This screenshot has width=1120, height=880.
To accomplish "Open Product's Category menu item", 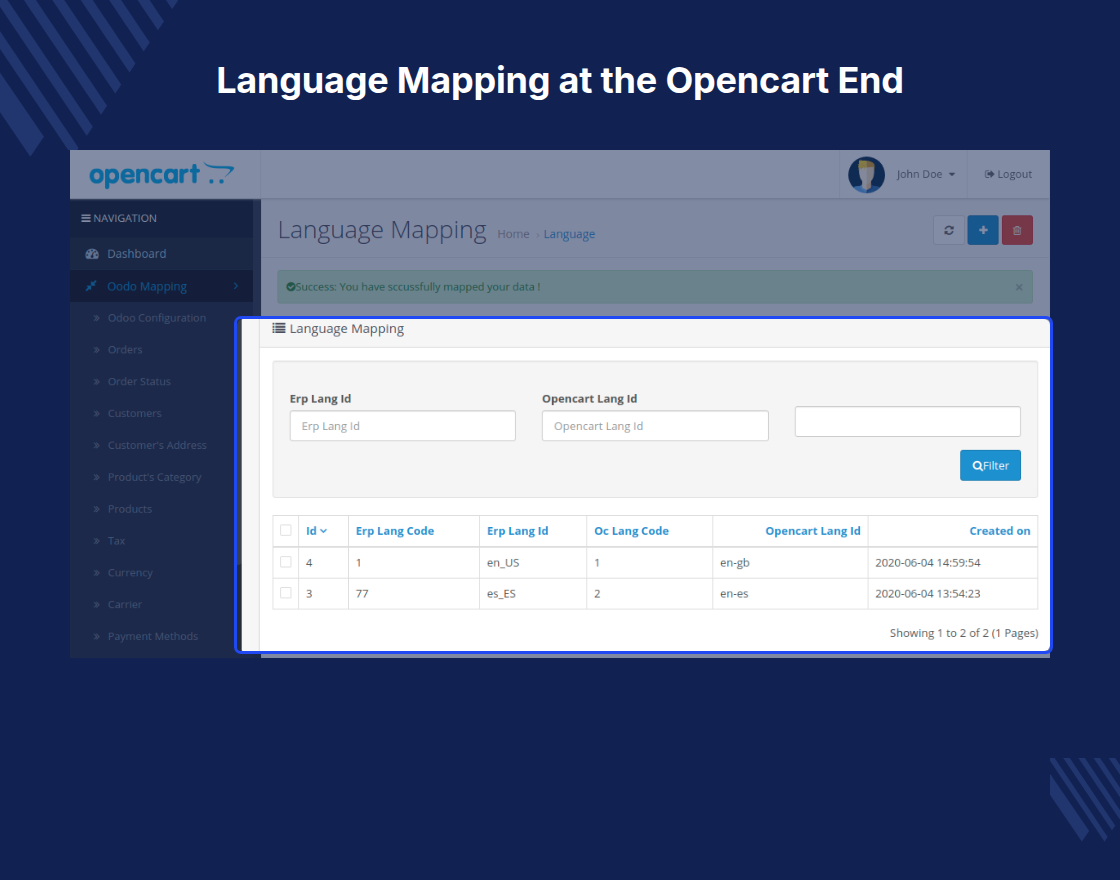I will (154, 477).
